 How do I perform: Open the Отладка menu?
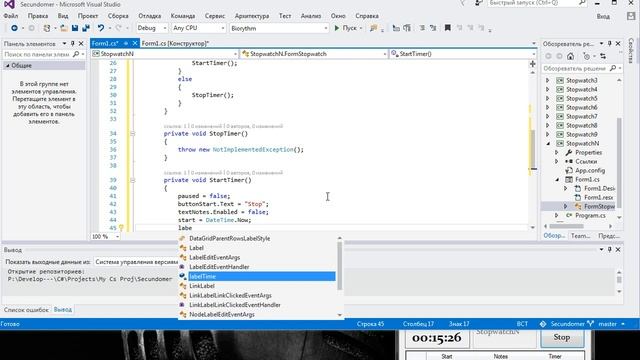pyautogui.click(x=149, y=16)
